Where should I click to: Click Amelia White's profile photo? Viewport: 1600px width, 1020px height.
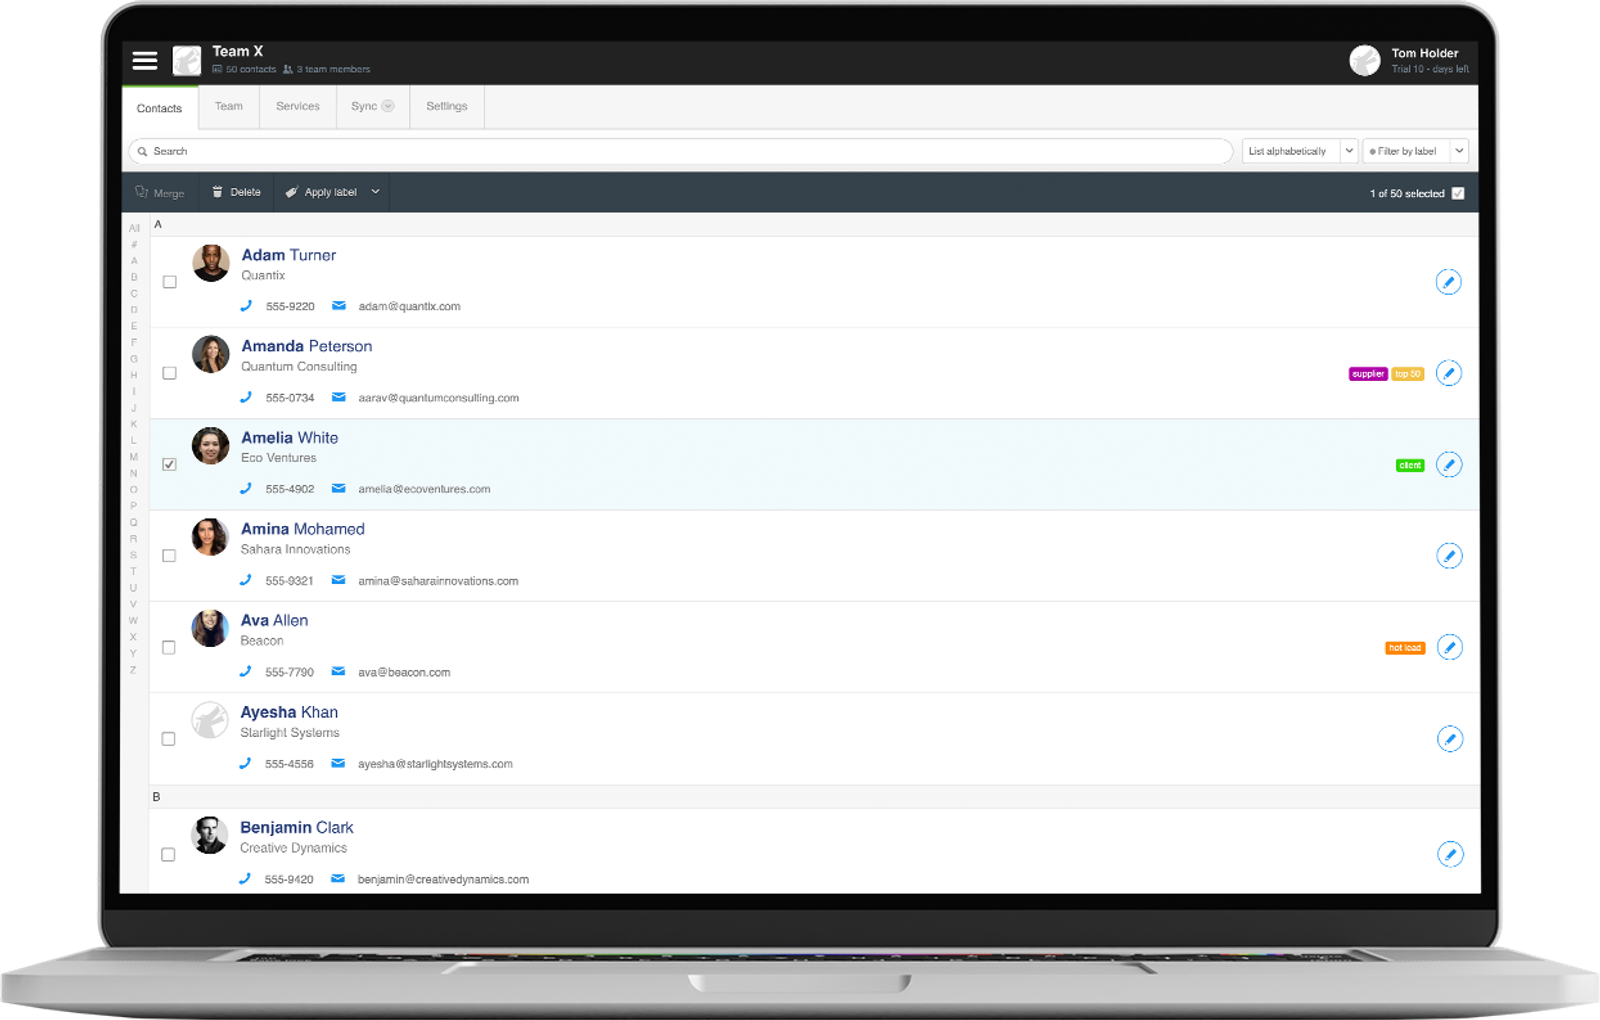211,446
